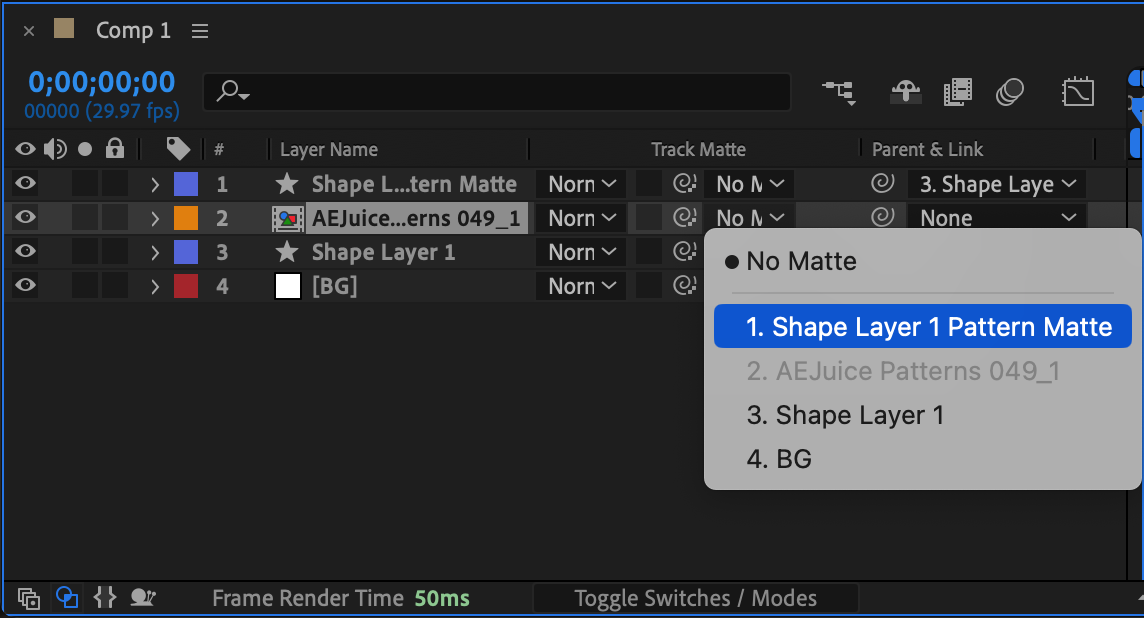Select 'No Matte' in the matte menu
This screenshot has height=618, width=1144.
[801, 262]
